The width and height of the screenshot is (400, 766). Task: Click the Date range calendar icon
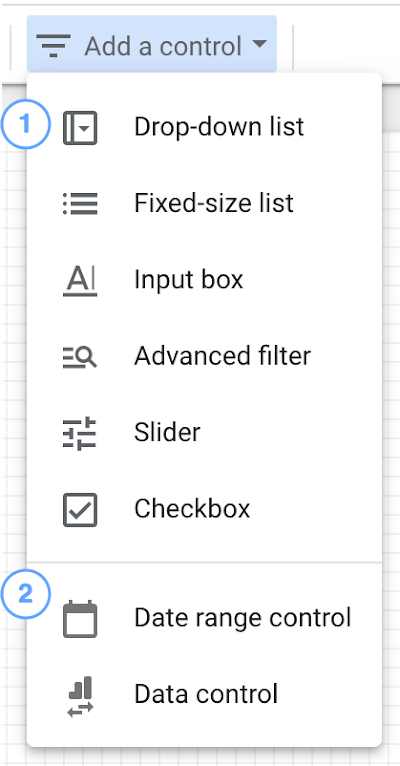point(80,619)
